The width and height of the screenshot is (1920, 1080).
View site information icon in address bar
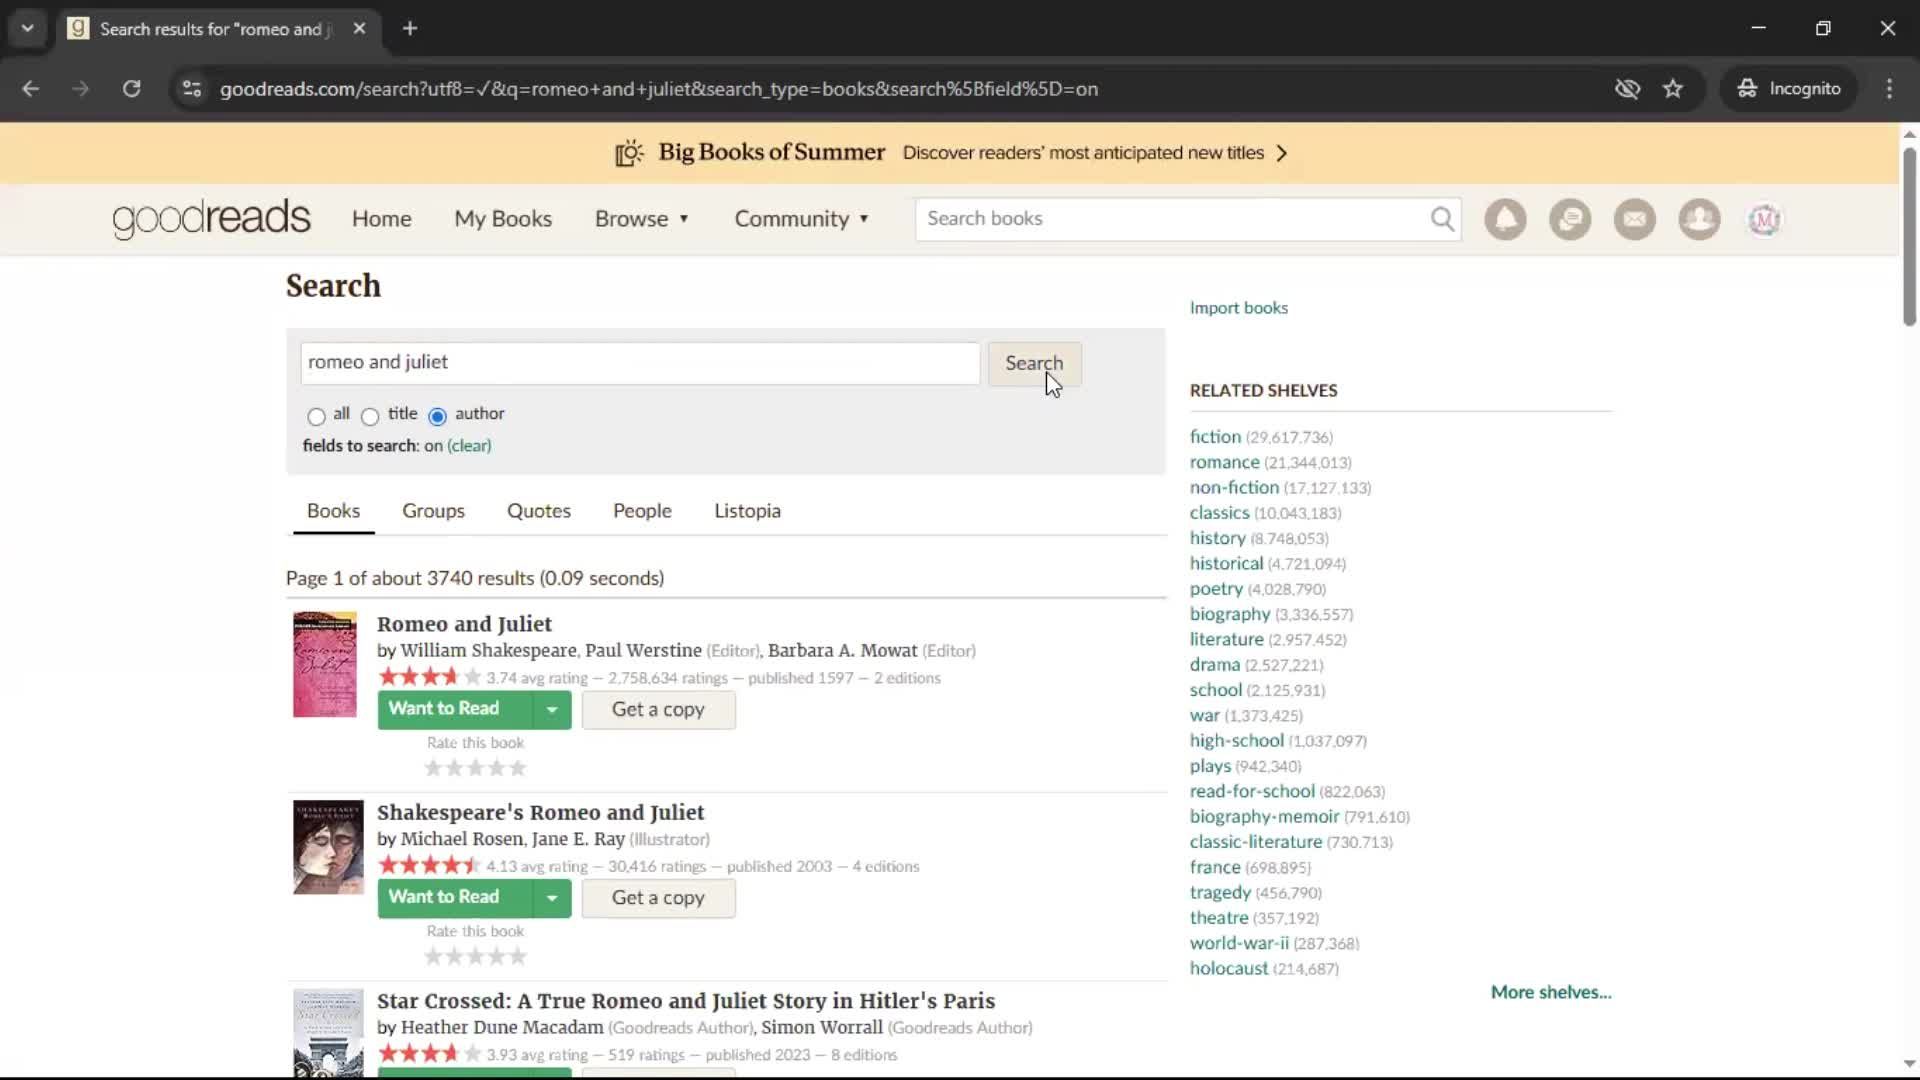click(192, 88)
